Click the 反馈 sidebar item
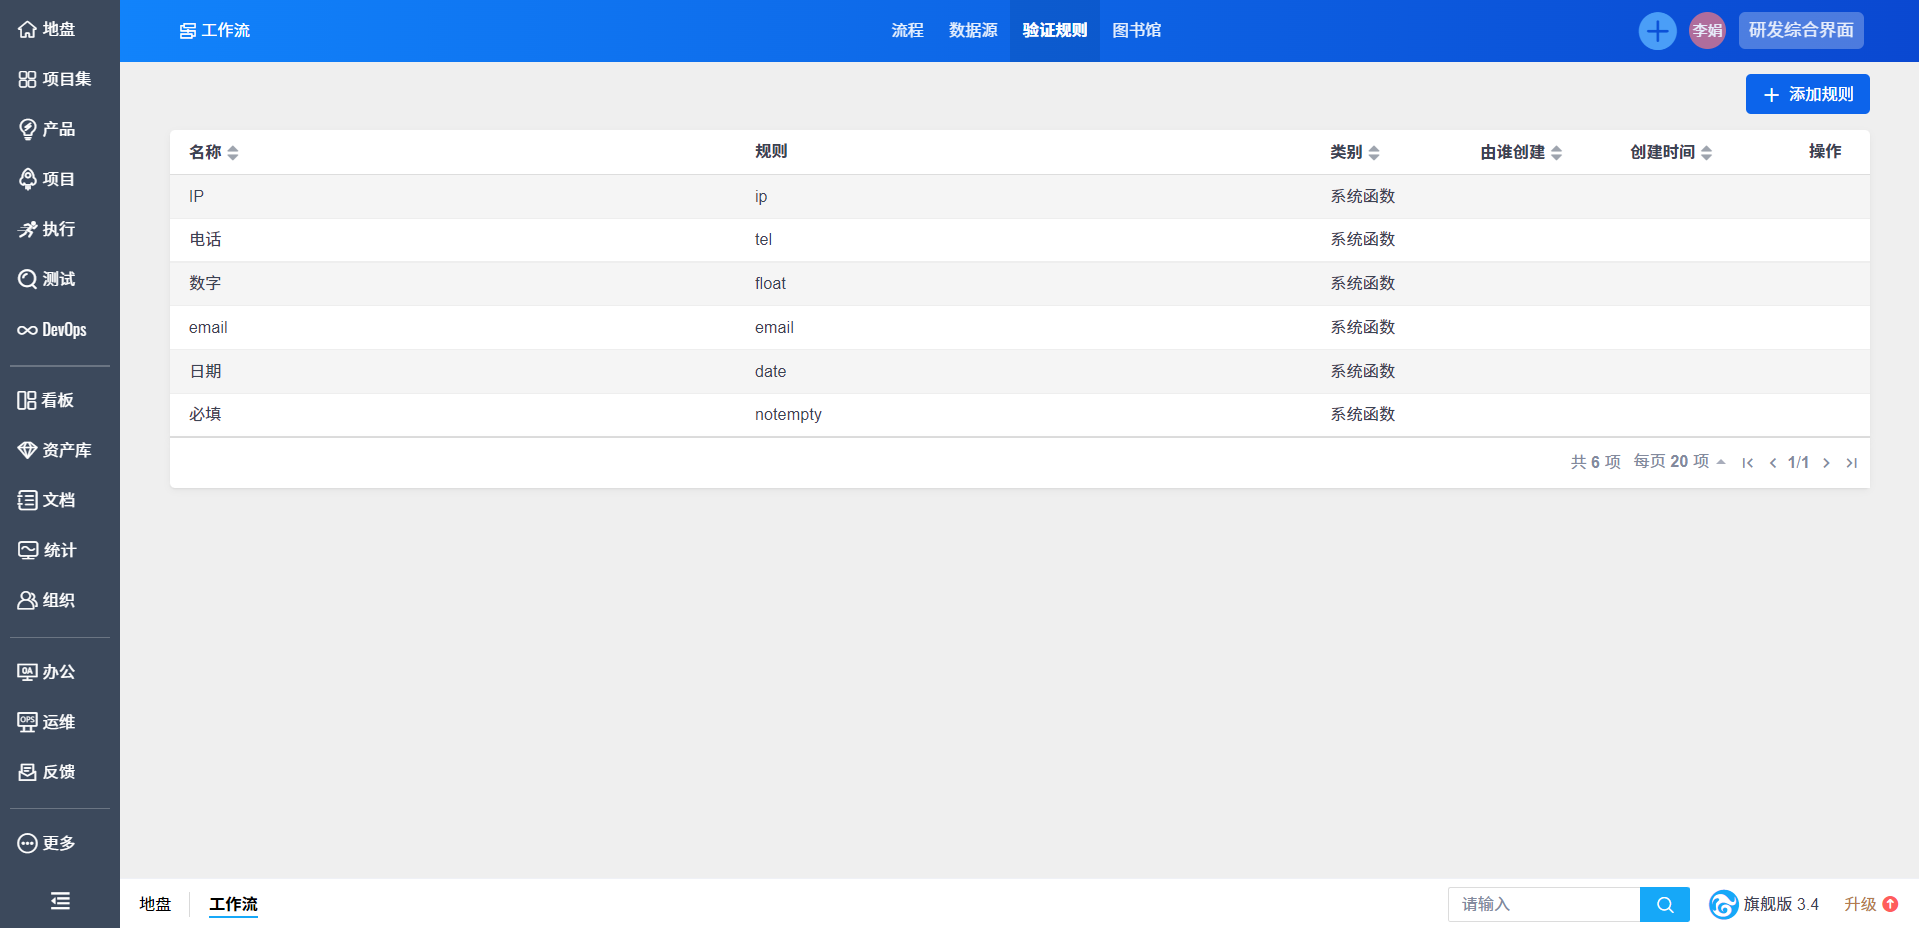This screenshot has width=1919, height=928. pos(47,772)
